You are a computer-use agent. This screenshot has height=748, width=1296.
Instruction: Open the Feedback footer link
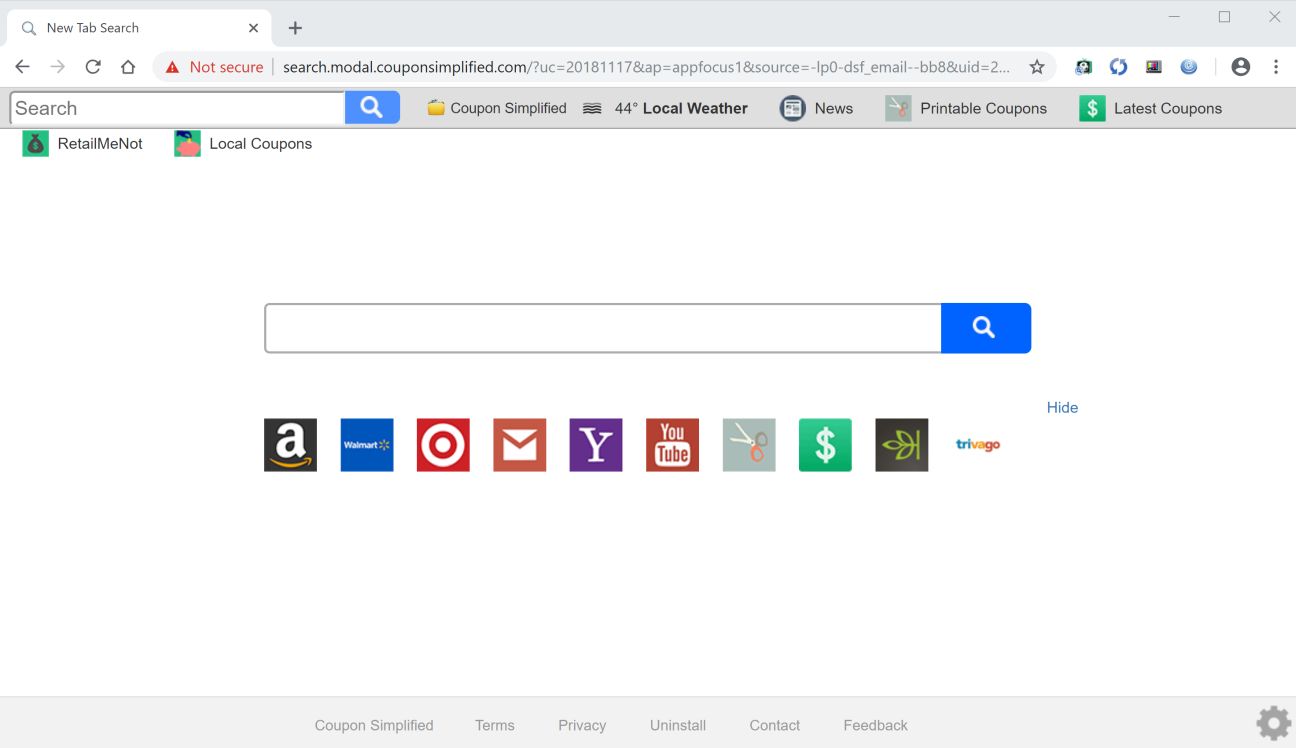point(875,725)
